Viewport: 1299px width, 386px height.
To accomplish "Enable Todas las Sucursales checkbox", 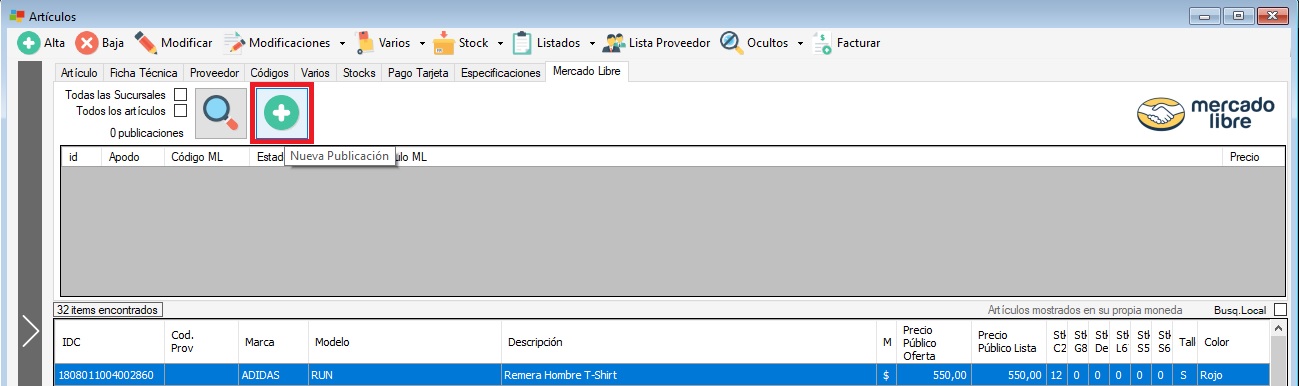I will tap(181, 95).
